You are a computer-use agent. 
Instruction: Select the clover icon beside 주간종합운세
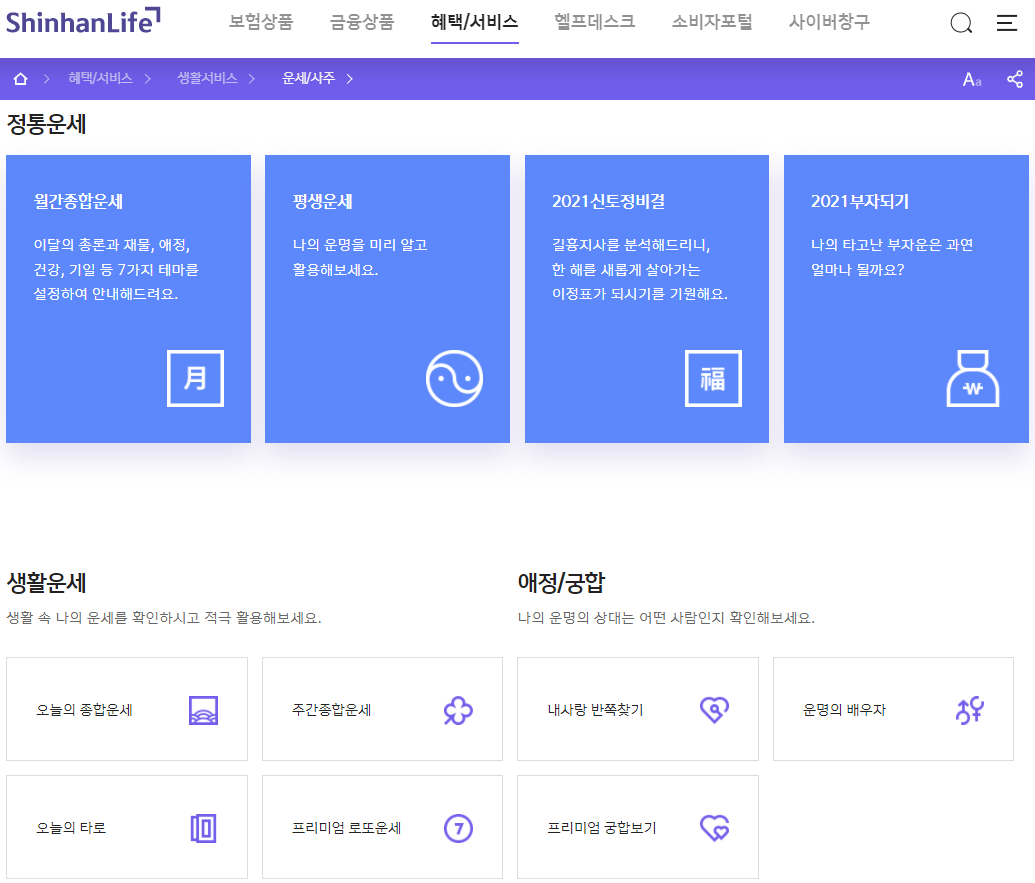[459, 709]
